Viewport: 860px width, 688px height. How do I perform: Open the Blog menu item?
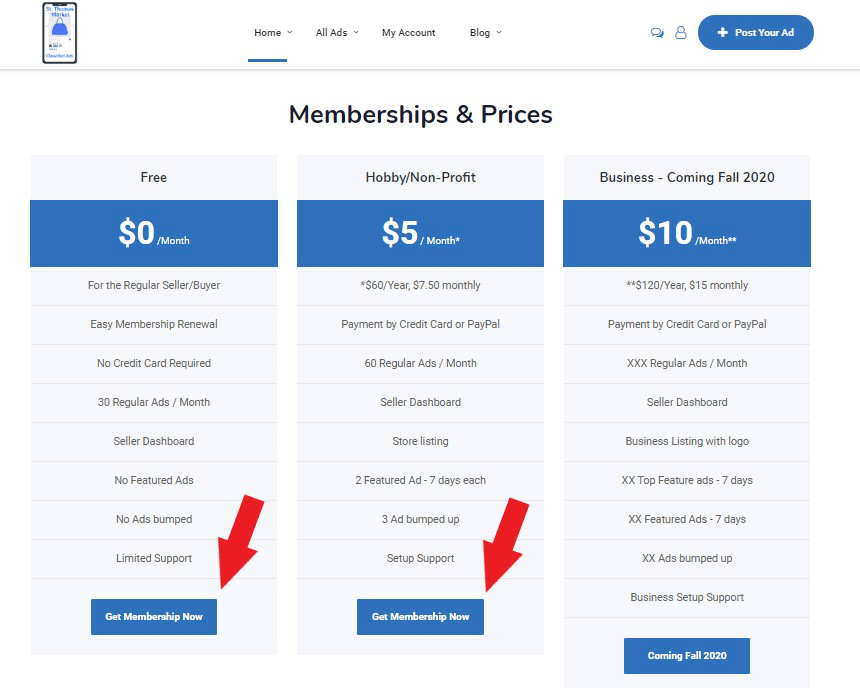tap(479, 33)
